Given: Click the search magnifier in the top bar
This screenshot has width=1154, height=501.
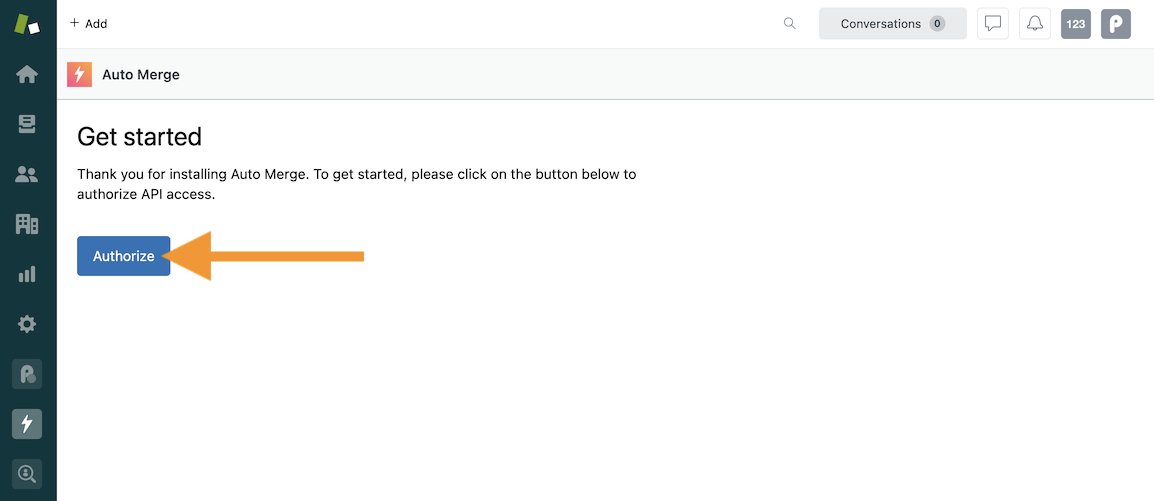Looking at the screenshot, I should (790, 24).
